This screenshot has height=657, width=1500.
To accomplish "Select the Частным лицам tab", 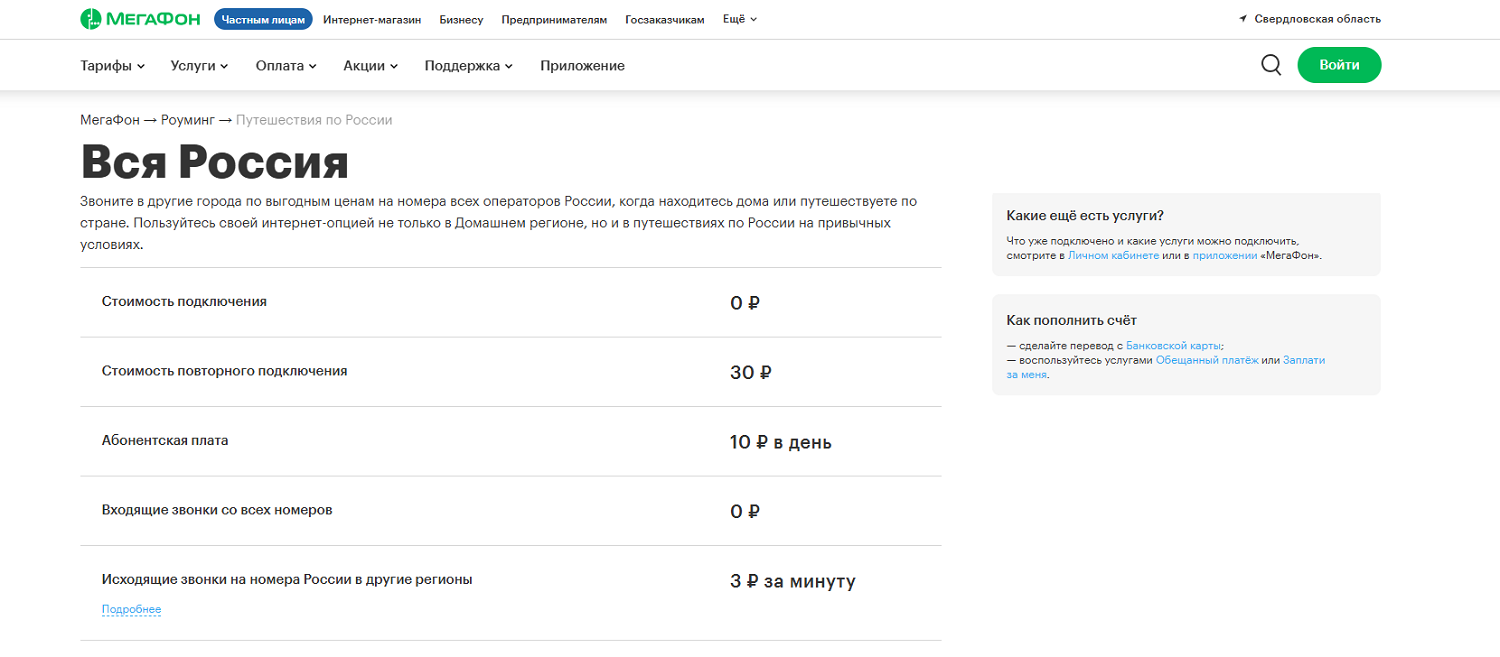I will 263,19.
